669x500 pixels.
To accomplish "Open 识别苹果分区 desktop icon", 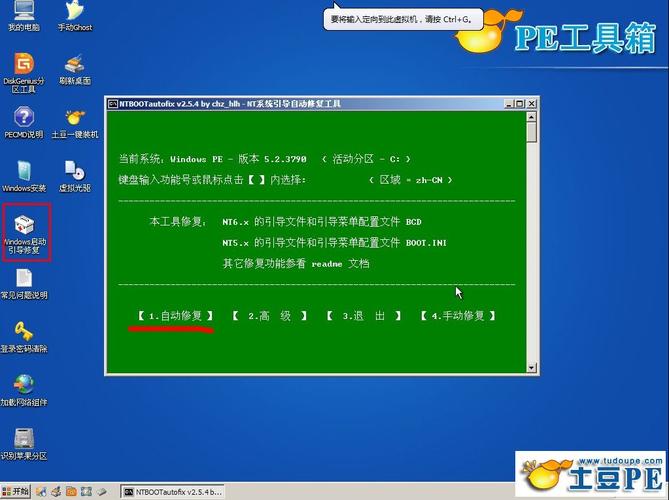I will 23,440.
